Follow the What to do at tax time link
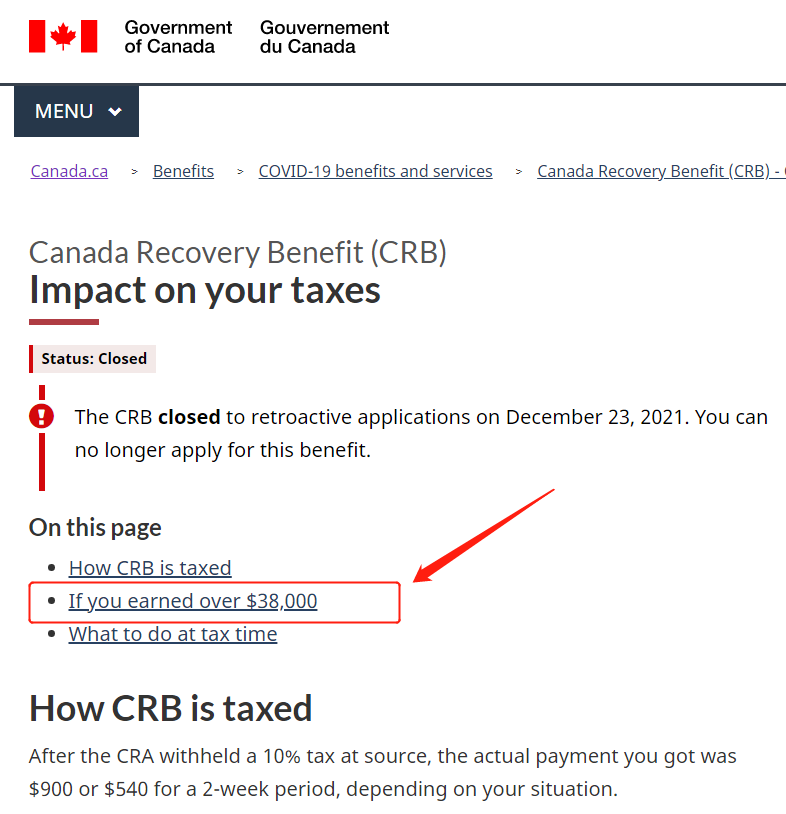Screen dimensions: 786x814 pyautogui.click(x=173, y=634)
